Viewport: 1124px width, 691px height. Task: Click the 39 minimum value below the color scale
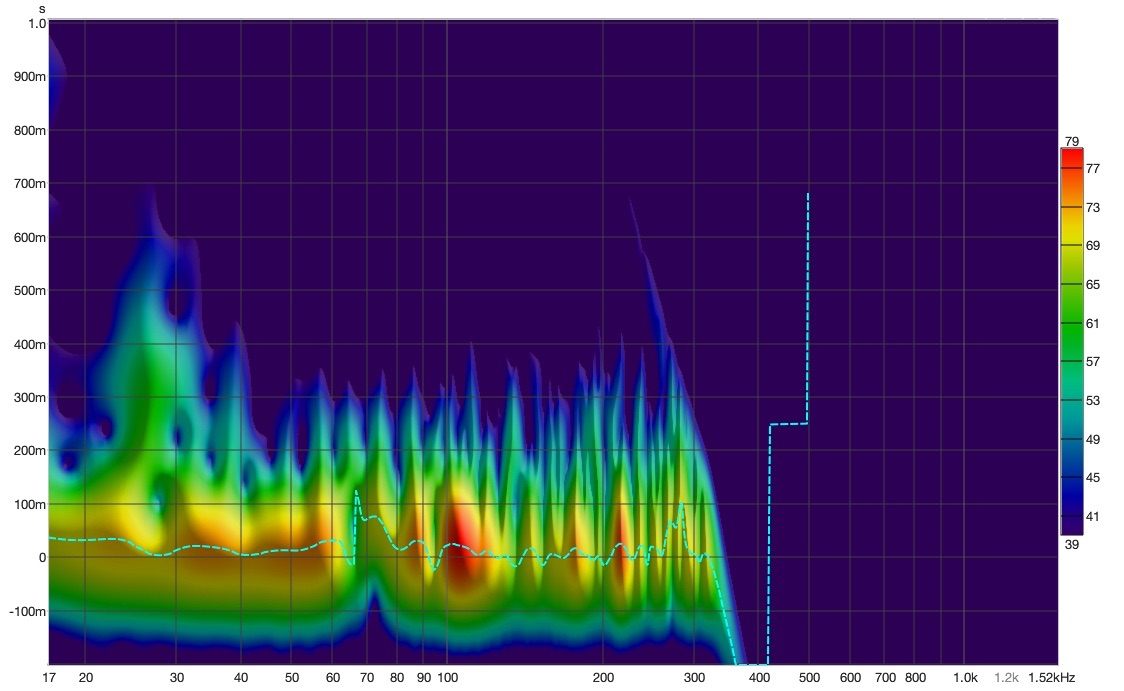pyautogui.click(x=1072, y=545)
